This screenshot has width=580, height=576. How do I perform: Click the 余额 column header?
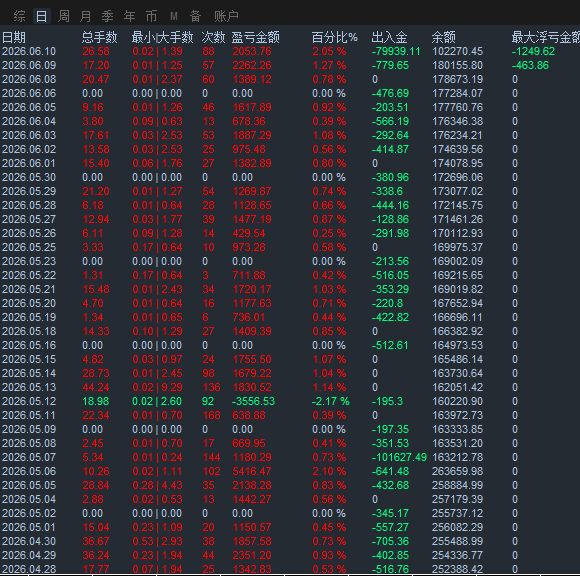point(444,37)
